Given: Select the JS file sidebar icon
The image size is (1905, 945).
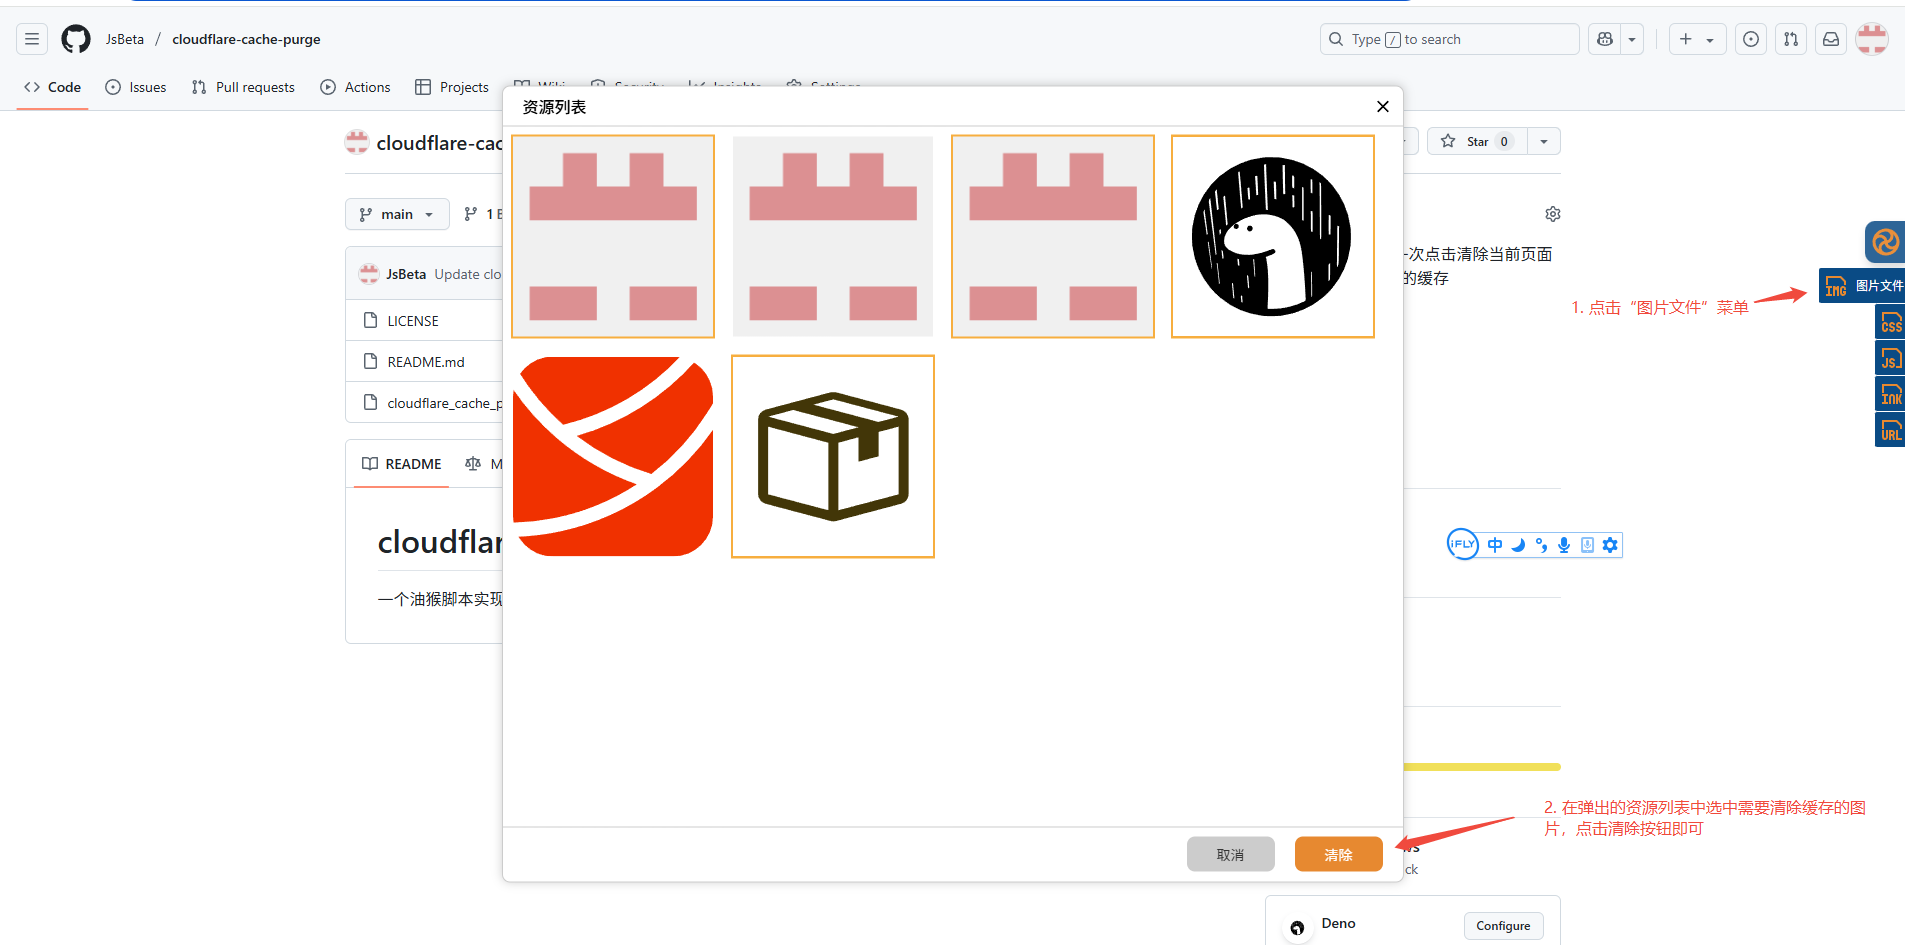Looking at the screenshot, I should [x=1890, y=358].
